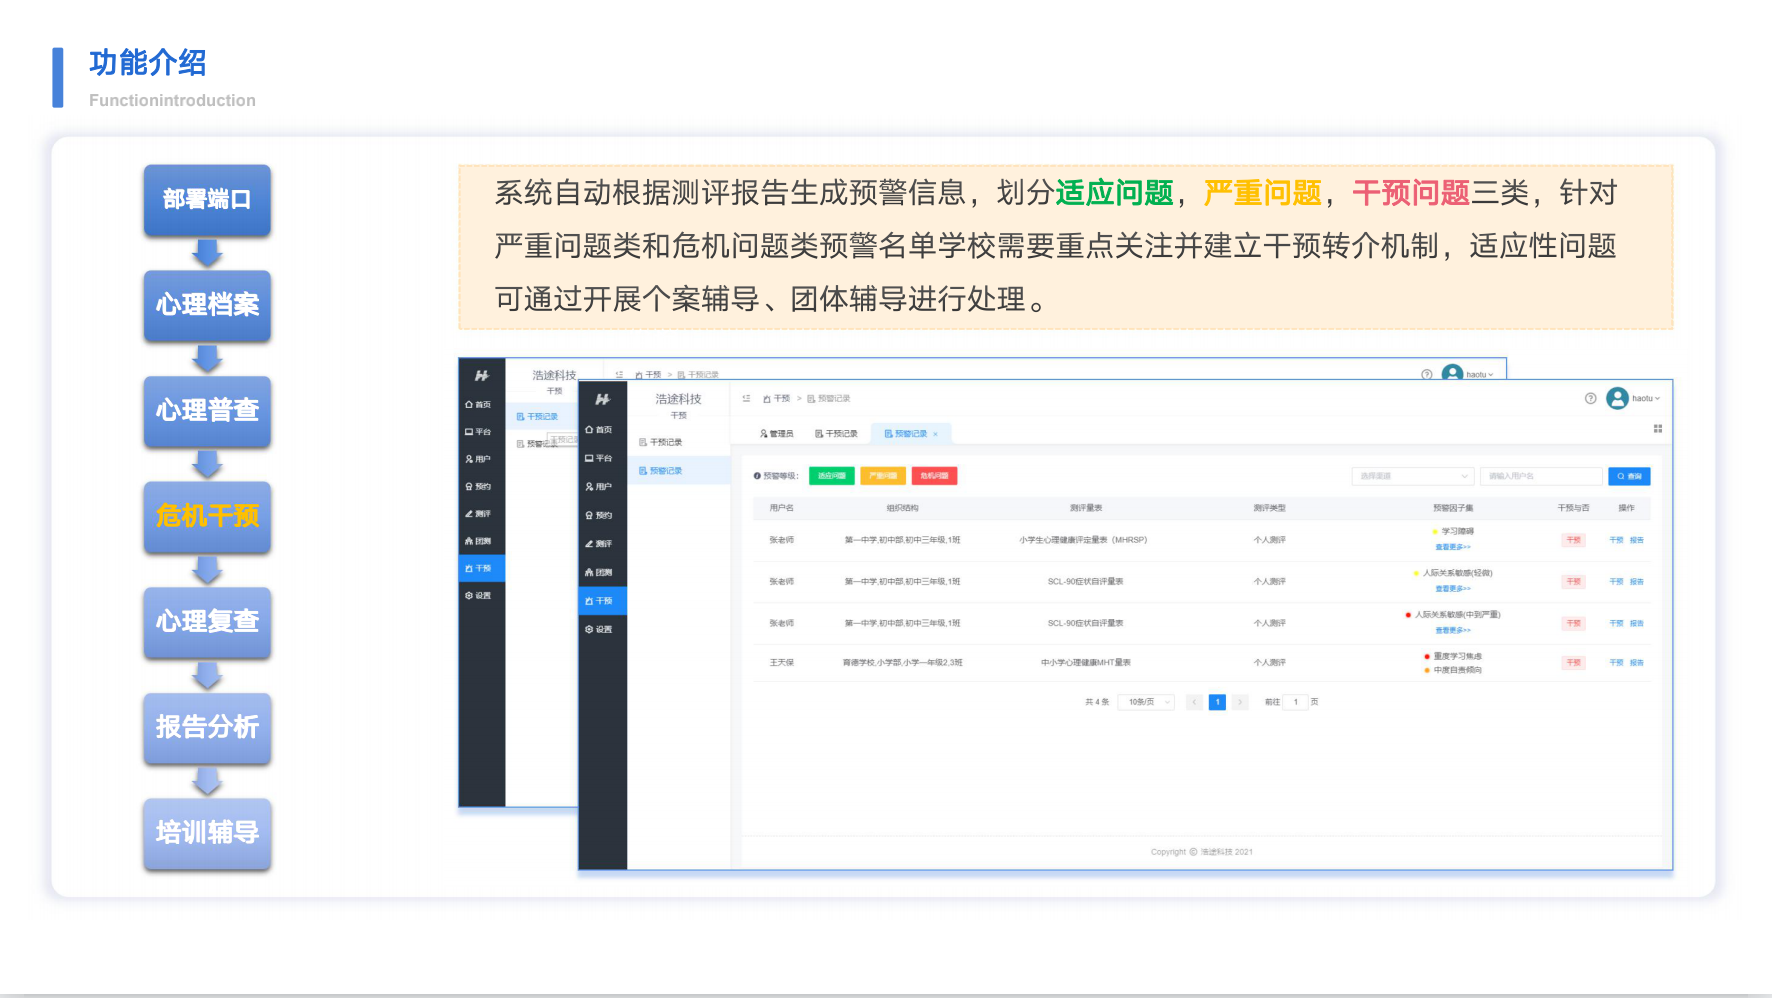The image size is (1772, 998).
Task: Click the 干预 action link in the 王天保 row
Action: coord(1616,663)
